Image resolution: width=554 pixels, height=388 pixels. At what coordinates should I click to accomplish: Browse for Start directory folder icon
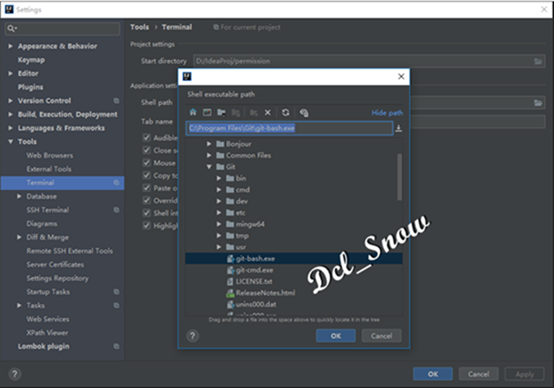tap(538, 61)
